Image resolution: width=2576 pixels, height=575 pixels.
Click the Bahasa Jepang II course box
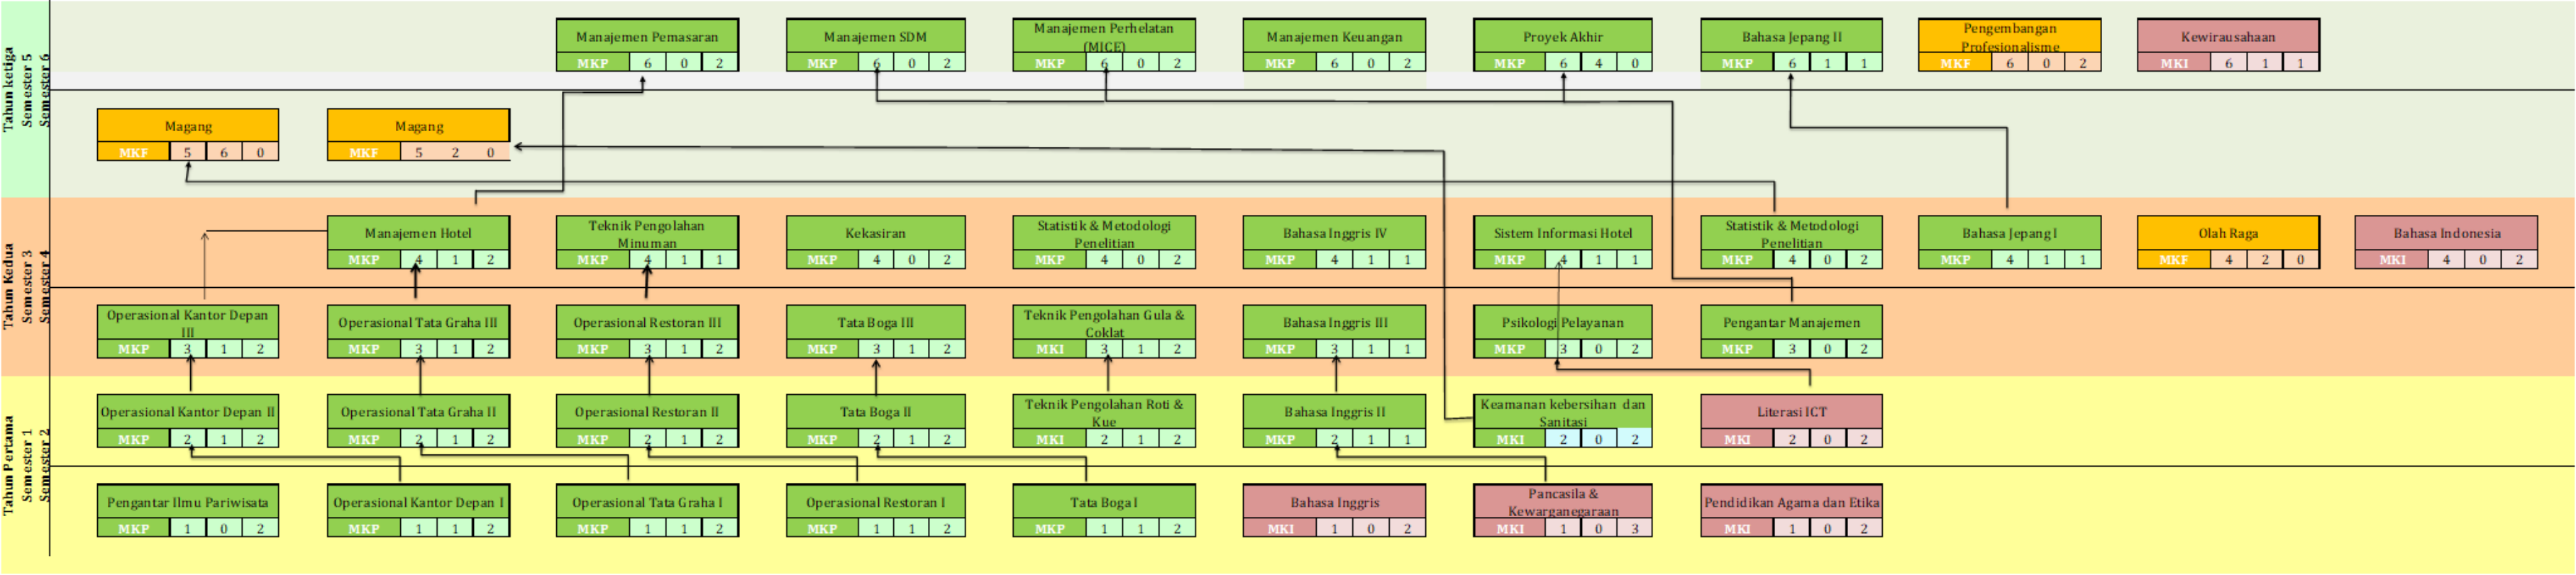click(x=1791, y=37)
